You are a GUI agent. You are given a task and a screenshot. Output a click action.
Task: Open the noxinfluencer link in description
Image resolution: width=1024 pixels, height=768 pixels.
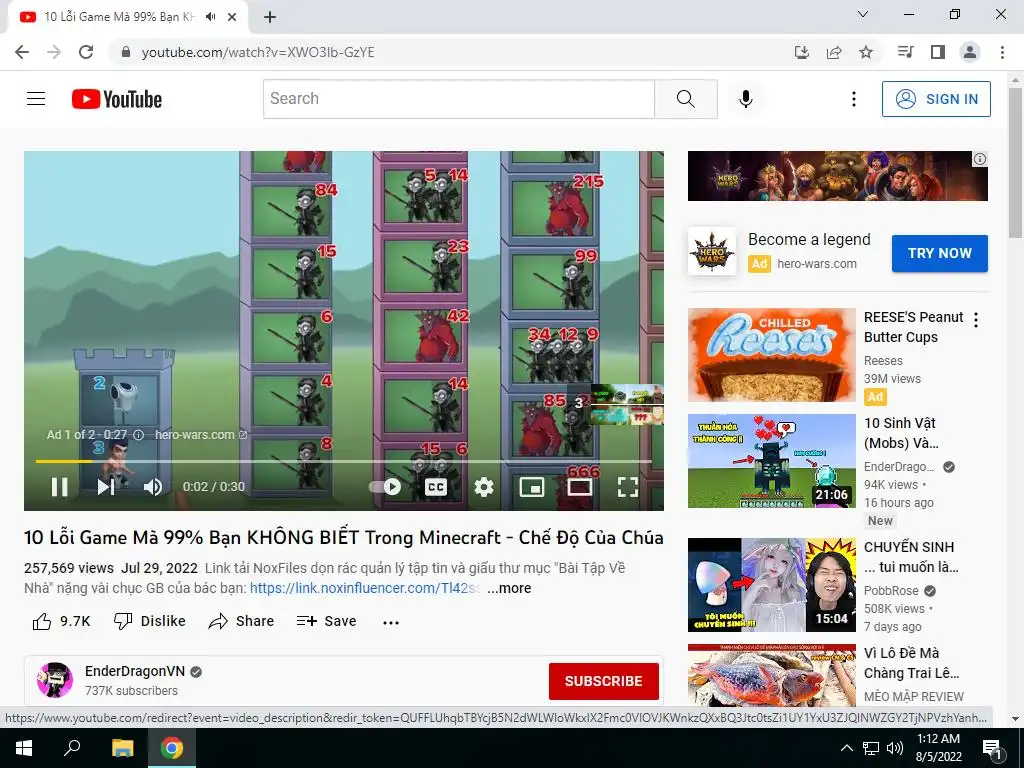click(364, 588)
